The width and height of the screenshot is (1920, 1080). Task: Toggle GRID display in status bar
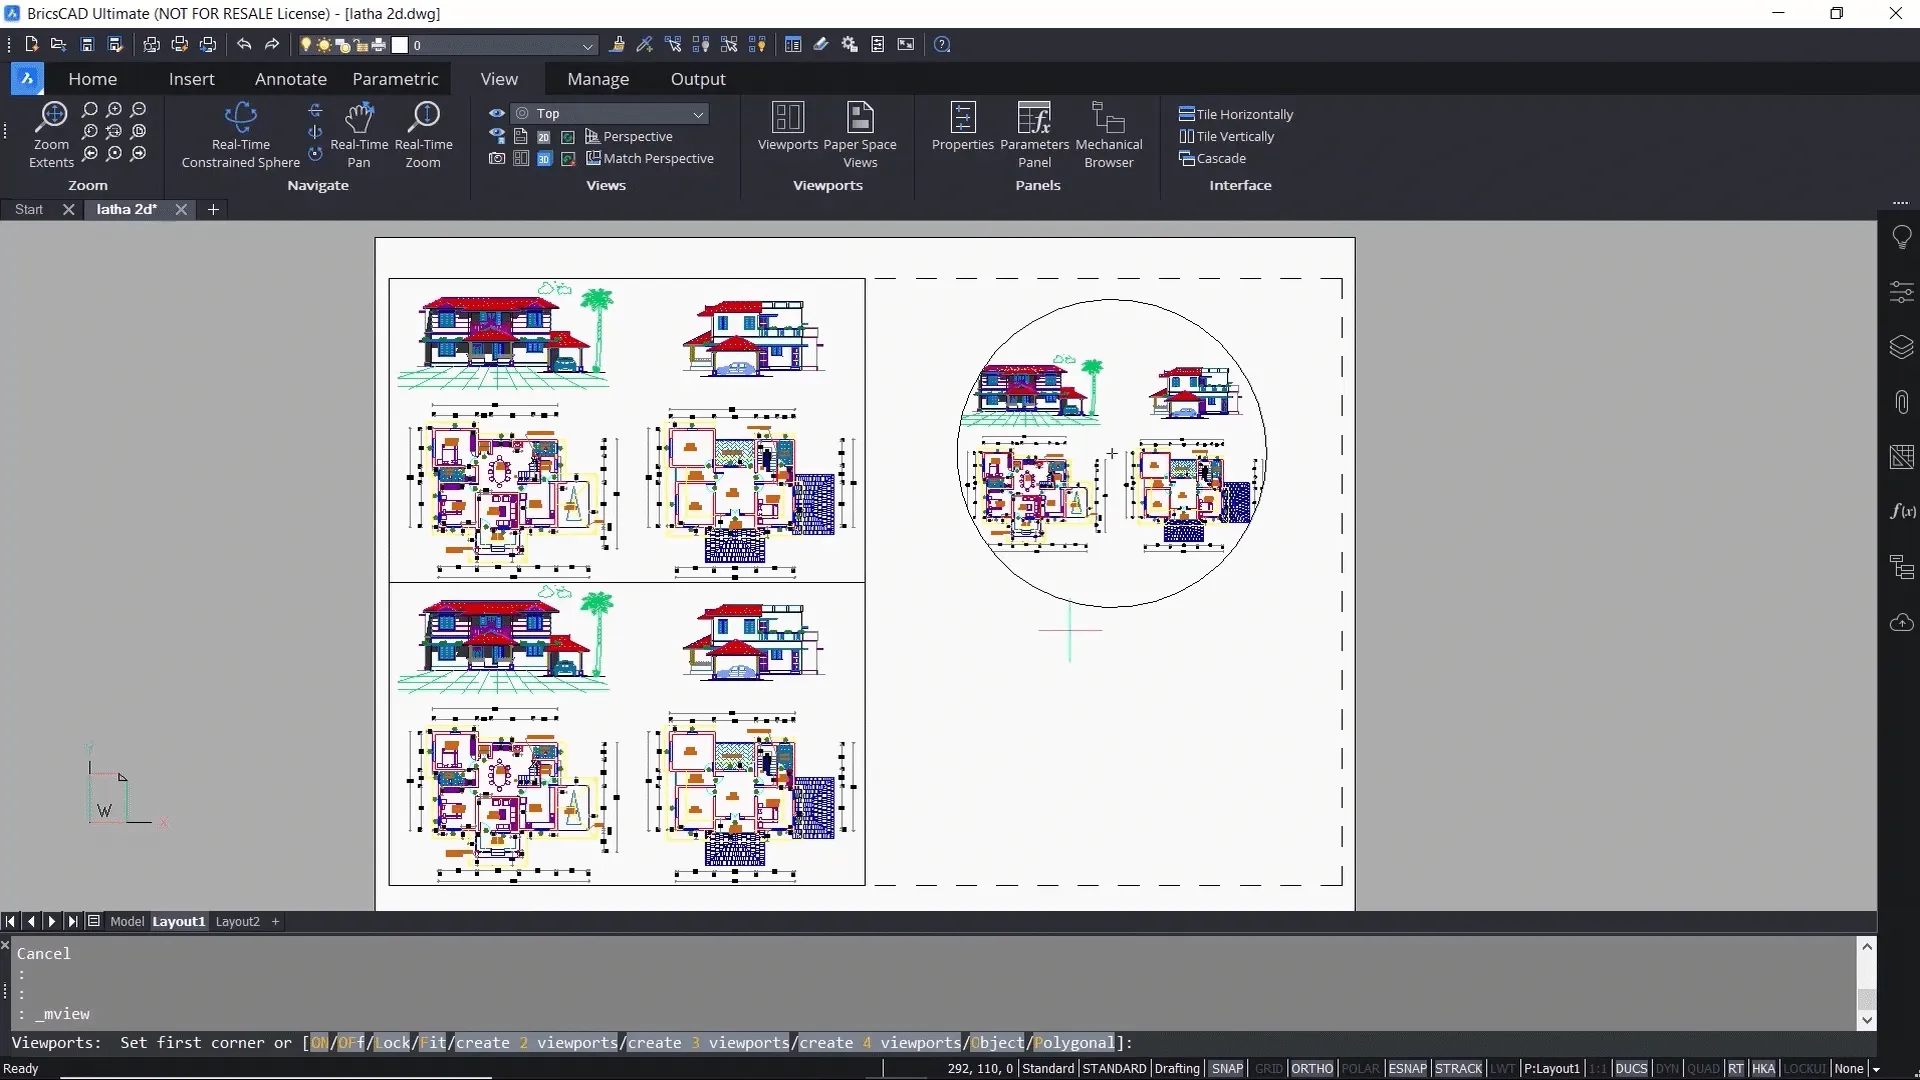[x=1268, y=1068]
